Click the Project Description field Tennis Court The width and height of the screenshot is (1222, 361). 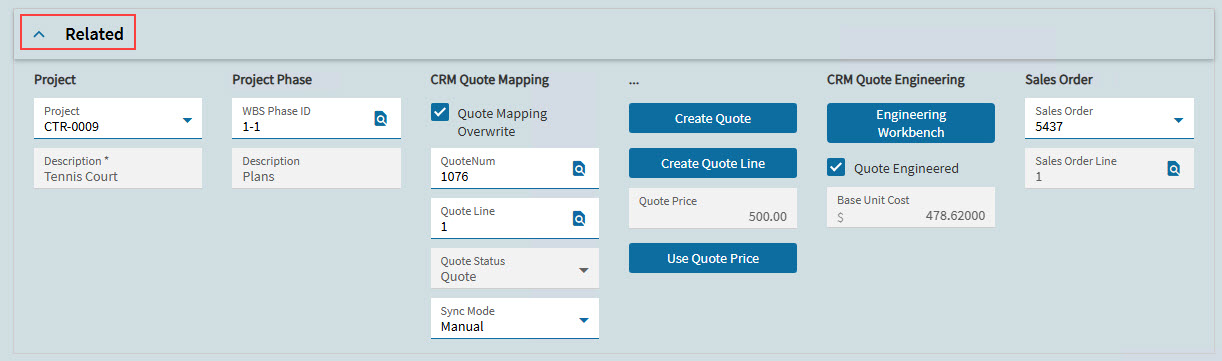[x=118, y=168]
